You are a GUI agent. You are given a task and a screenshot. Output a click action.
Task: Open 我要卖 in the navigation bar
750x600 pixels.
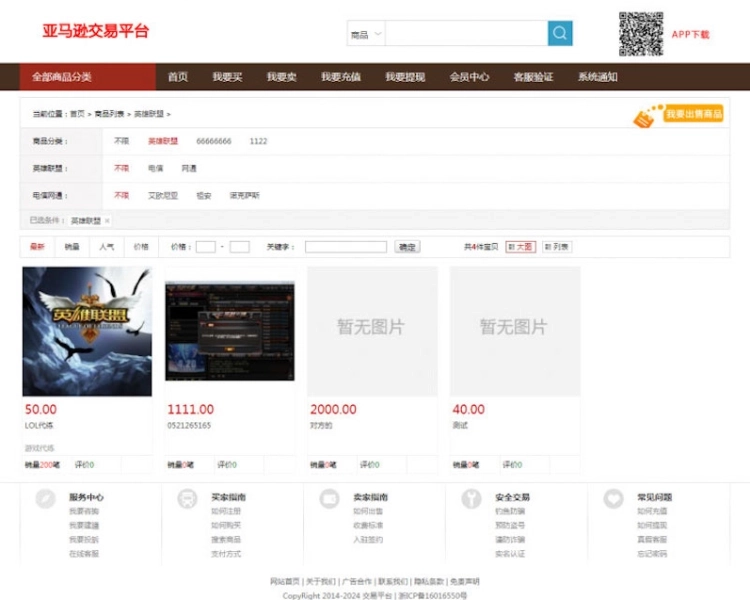[x=282, y=77]
